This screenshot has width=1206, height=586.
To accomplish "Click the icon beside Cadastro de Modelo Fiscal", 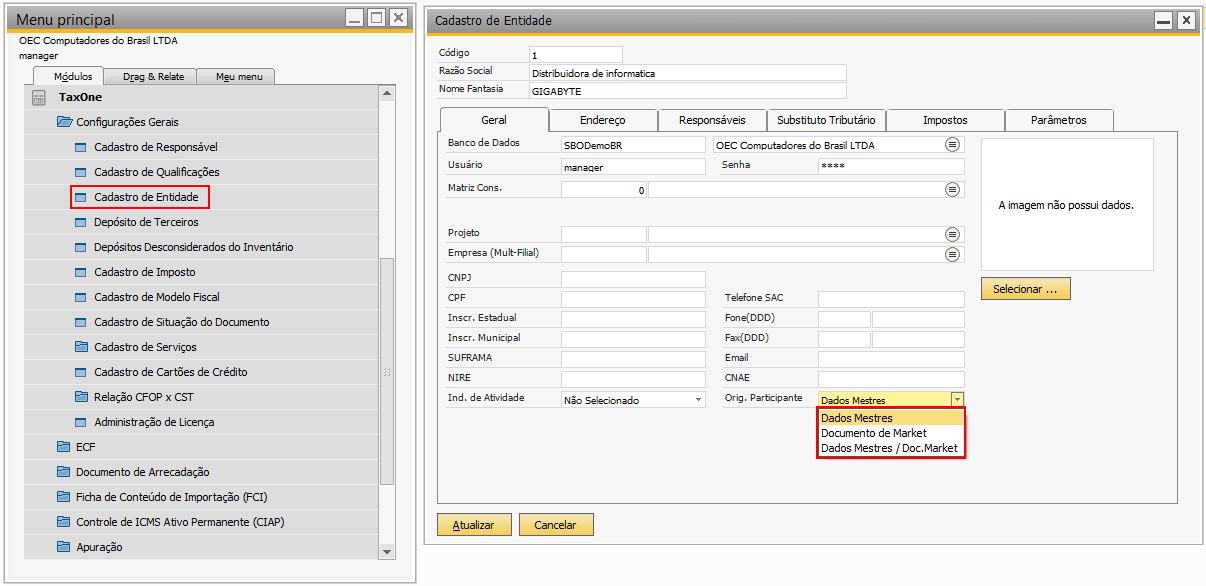I will click(82, 297).
